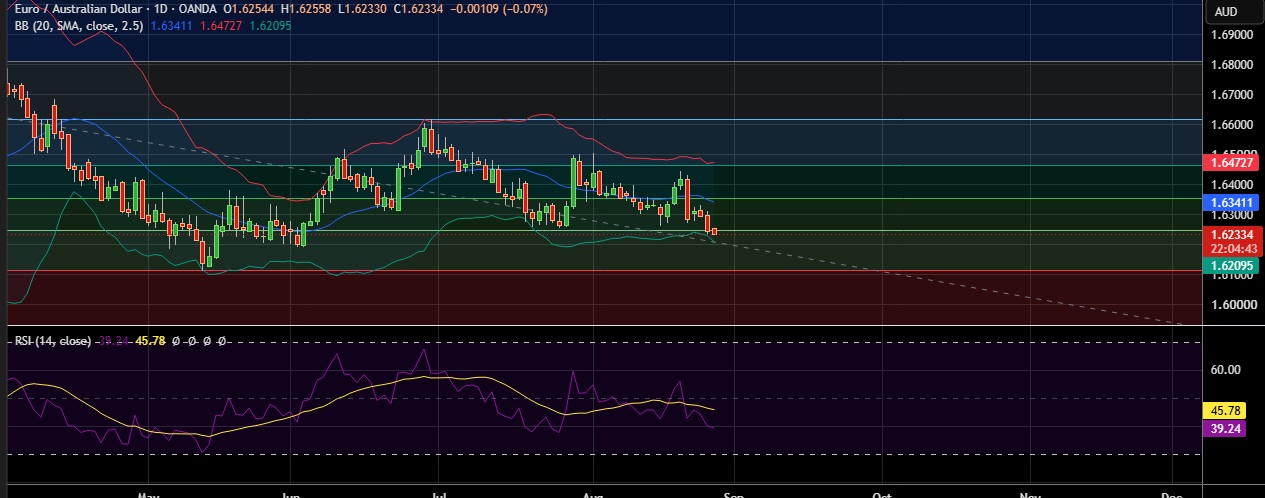The width and height of the screenshot is (1265, 498).
Task: Click the yellow RSI value 45.78 in the legend
Action: tap(151, 341)
